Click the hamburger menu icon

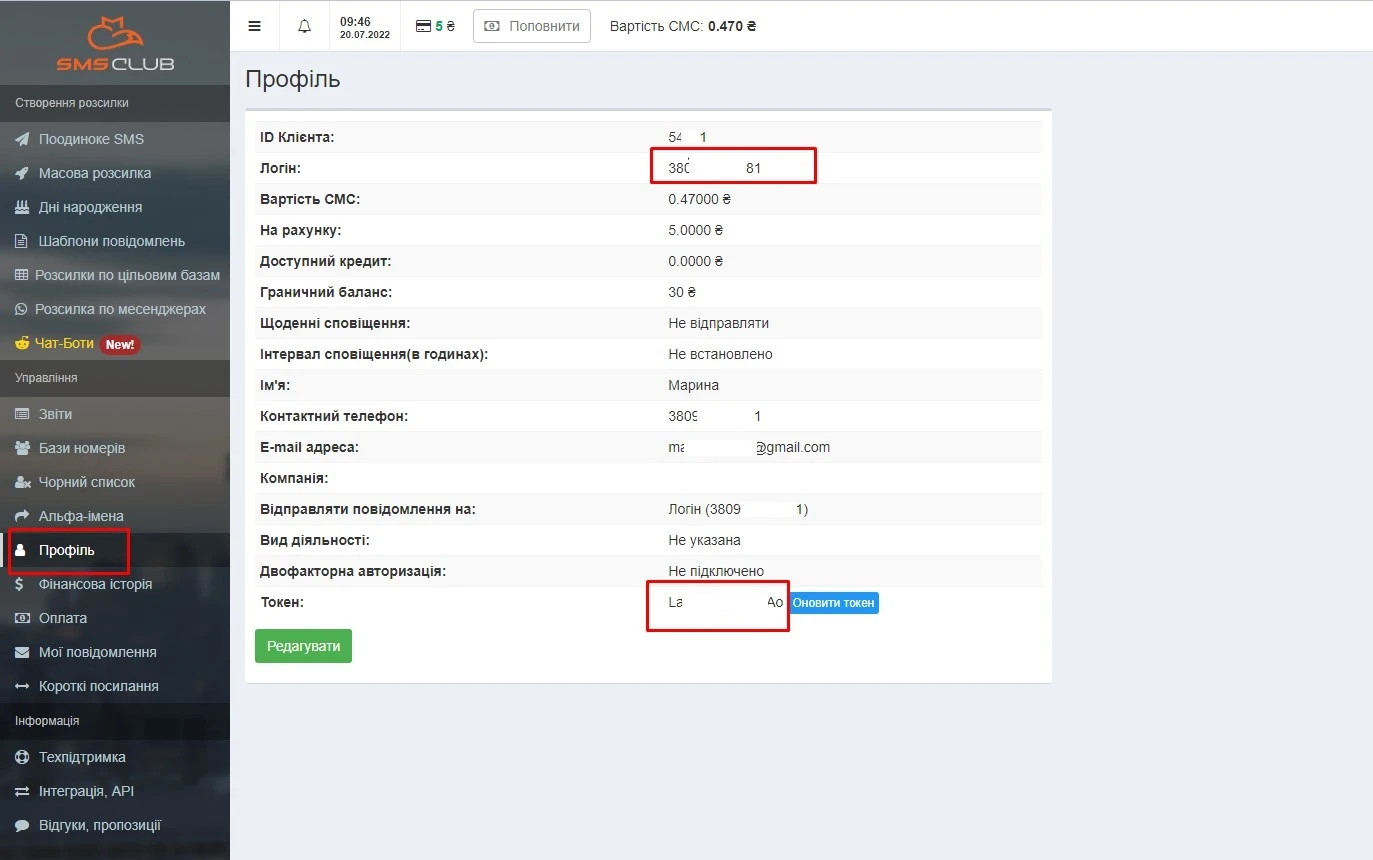click(254, 26)
